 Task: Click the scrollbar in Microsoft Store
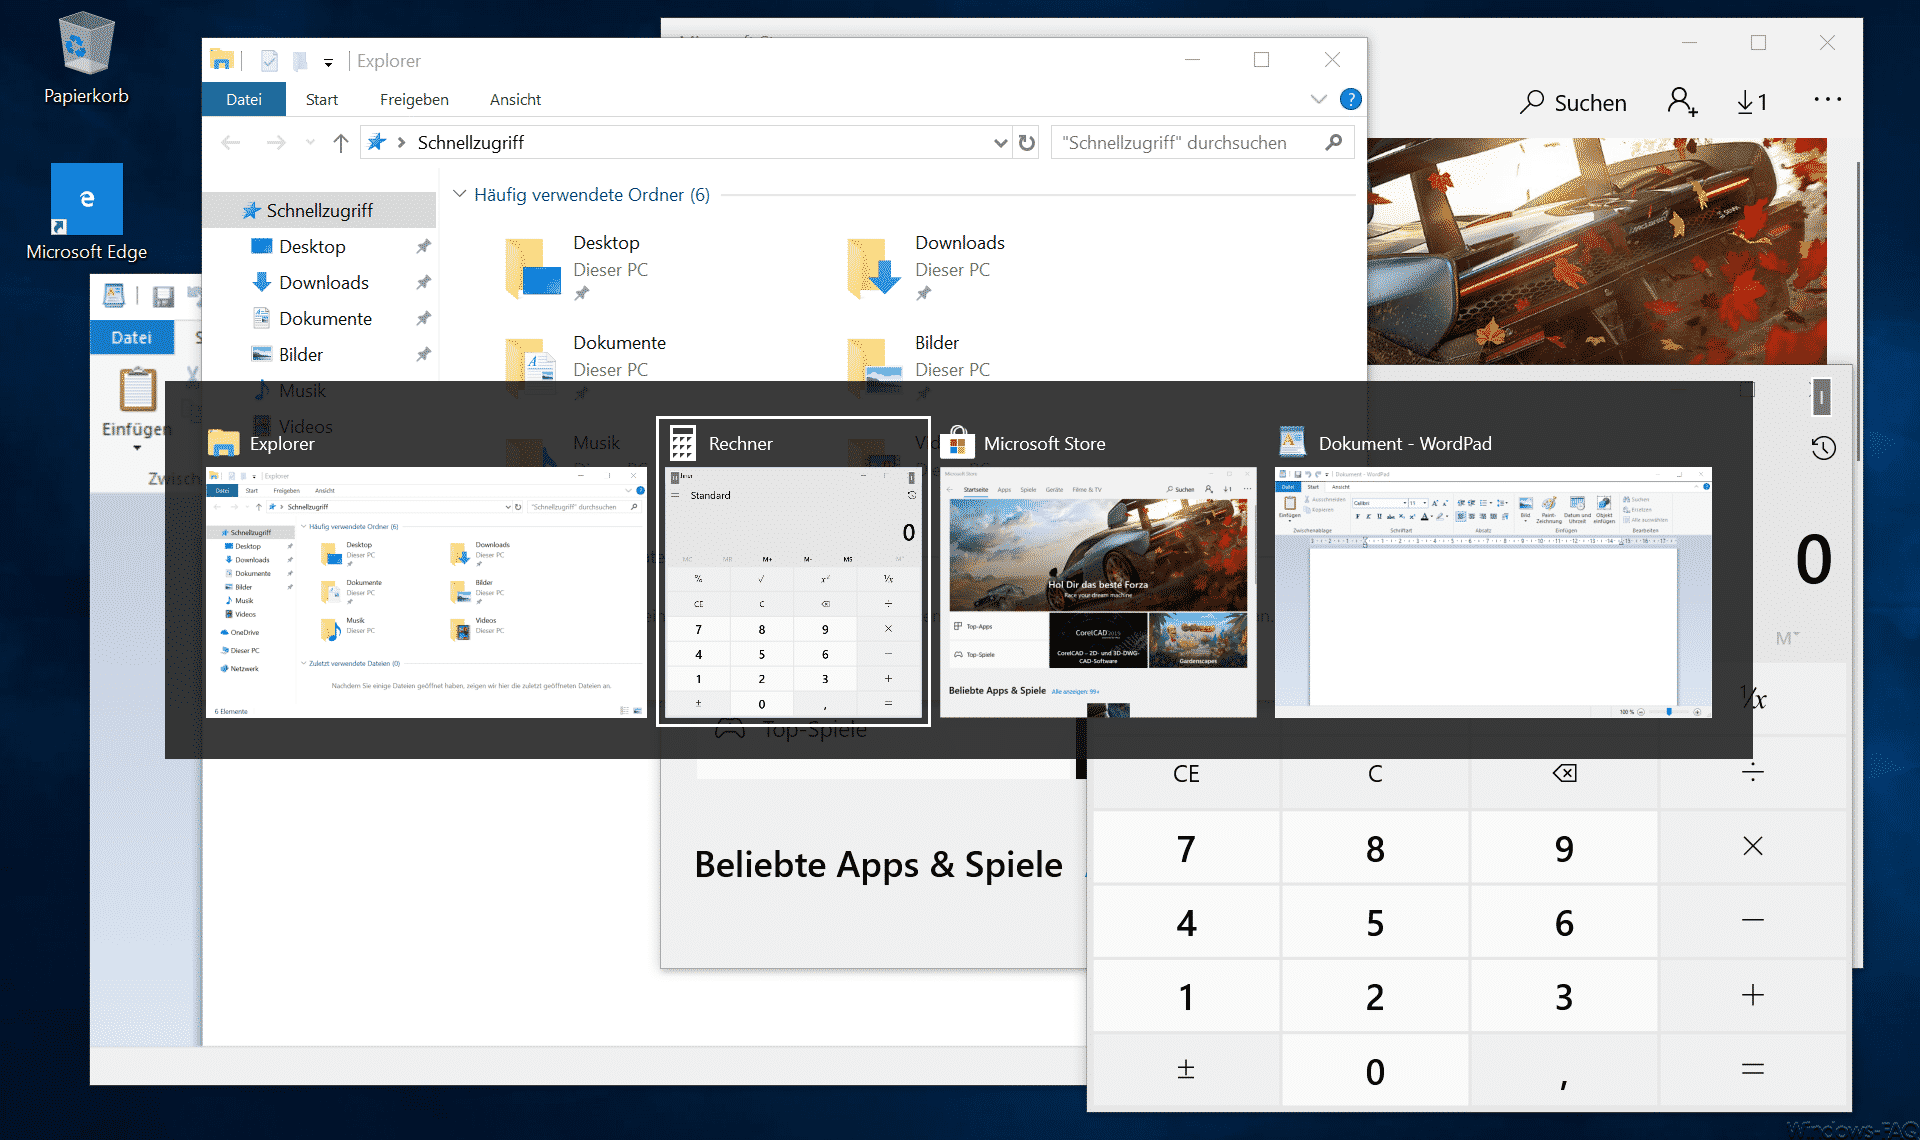pos(1857,310)
